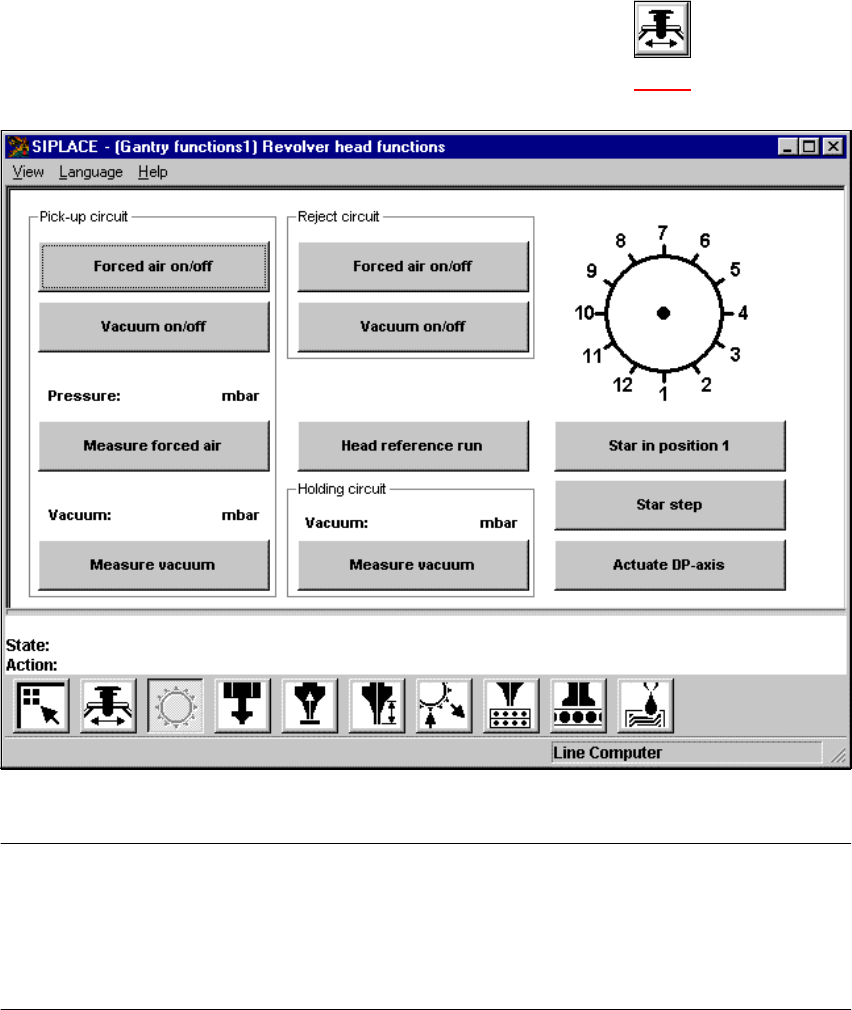Click Measure forced air button
This screenshot has height=1010, width=852.
pyautogui.click(x=154, y=446)
